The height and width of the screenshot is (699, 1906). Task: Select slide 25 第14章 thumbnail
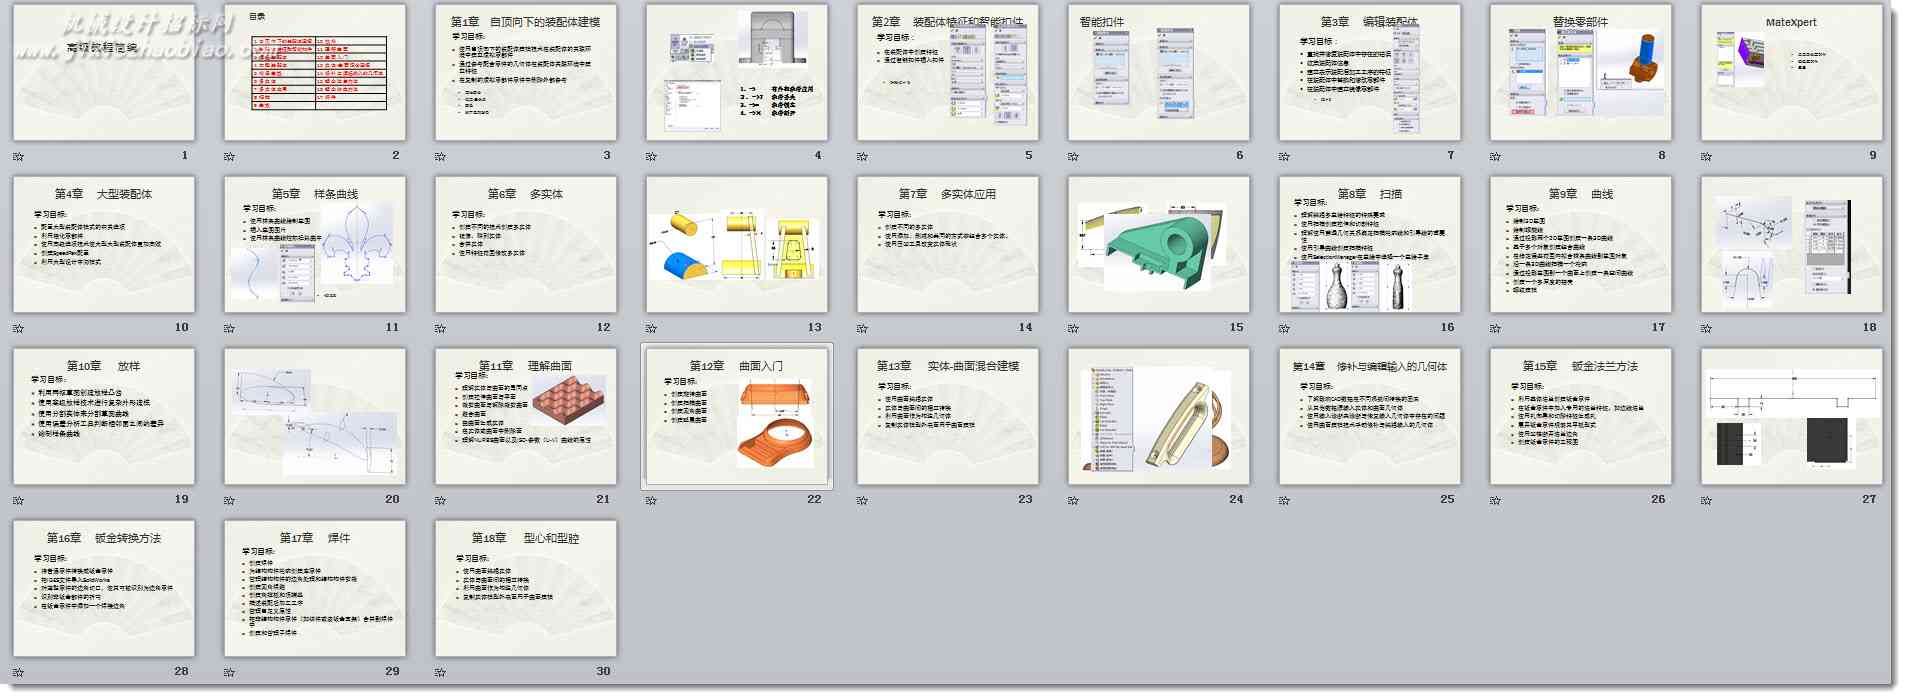tap(1369, 416)
